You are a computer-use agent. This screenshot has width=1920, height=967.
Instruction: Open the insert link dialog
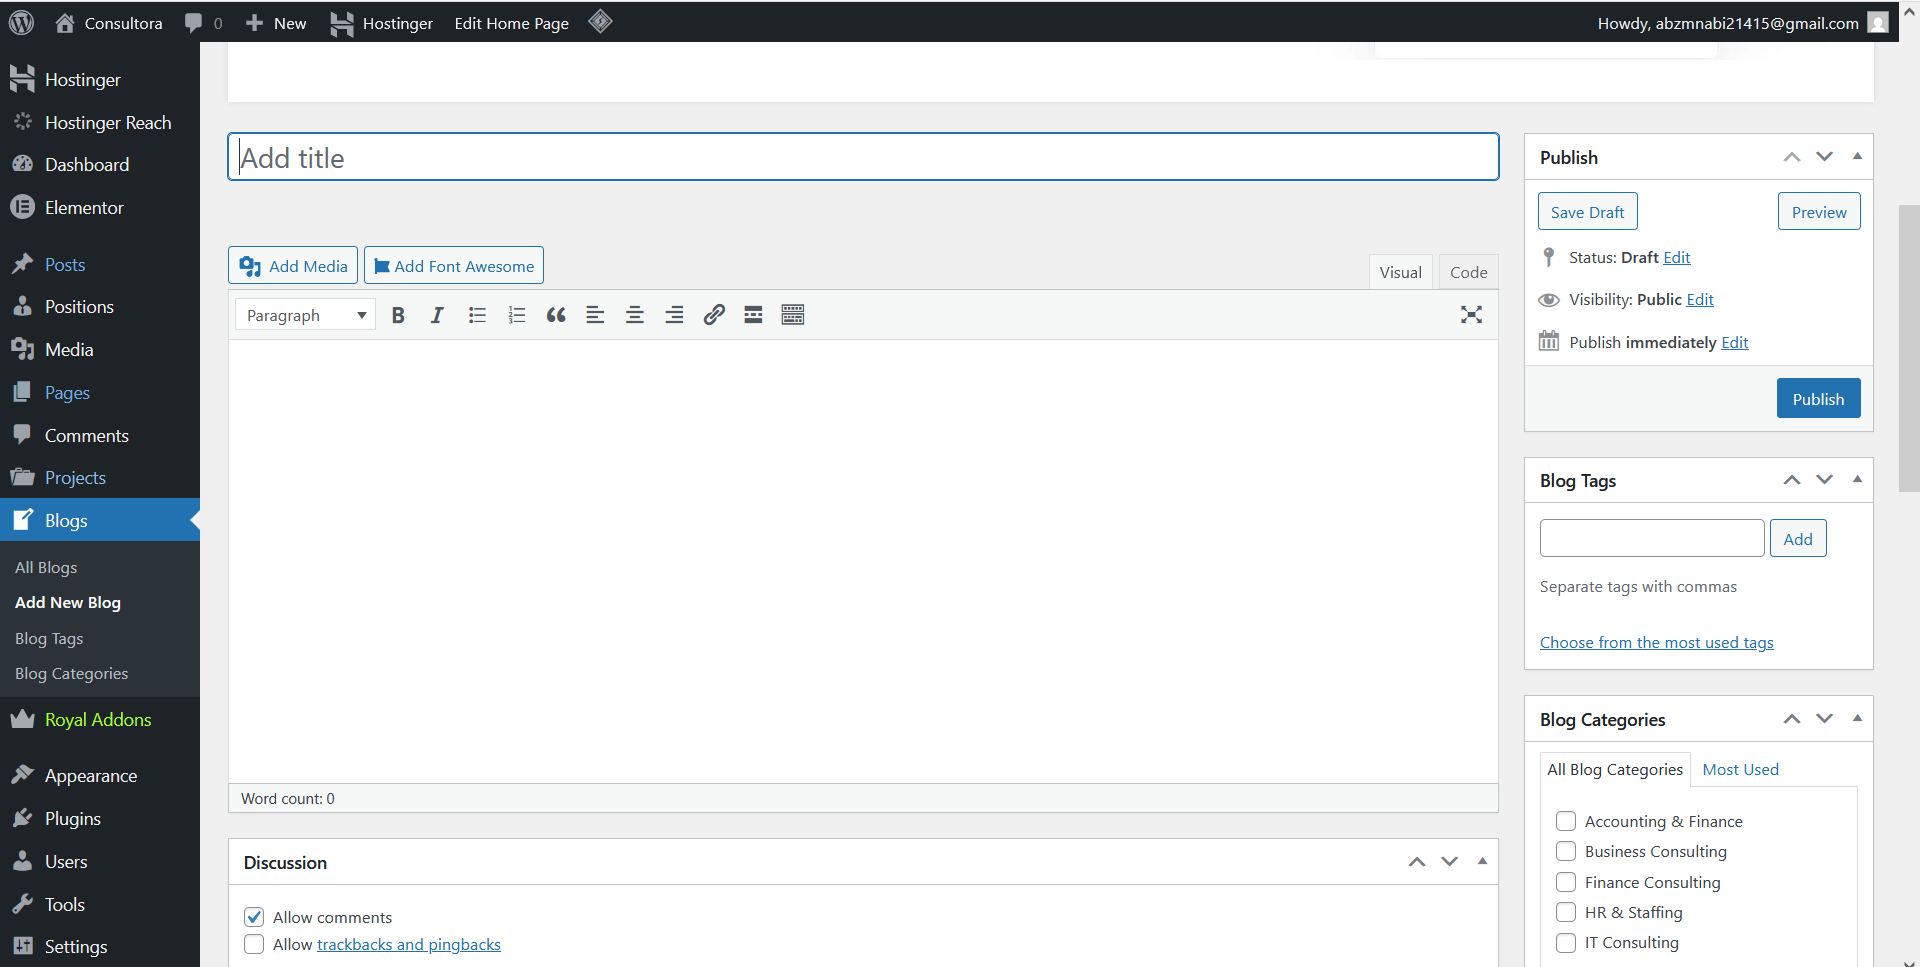[x=714, y=314]
